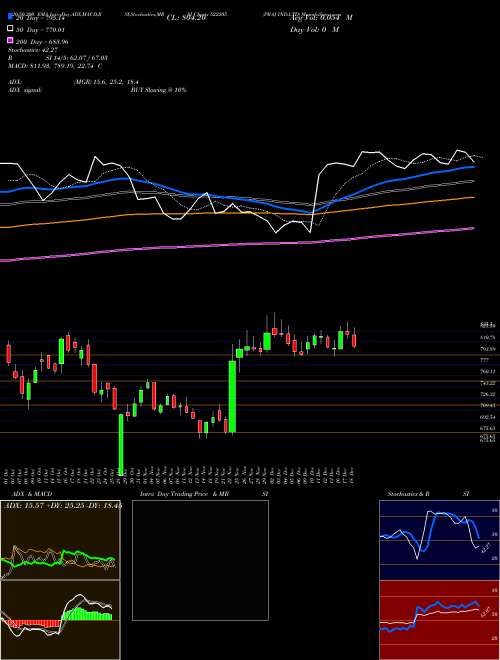Click the tall green breakout candlestick

[232, 396]
